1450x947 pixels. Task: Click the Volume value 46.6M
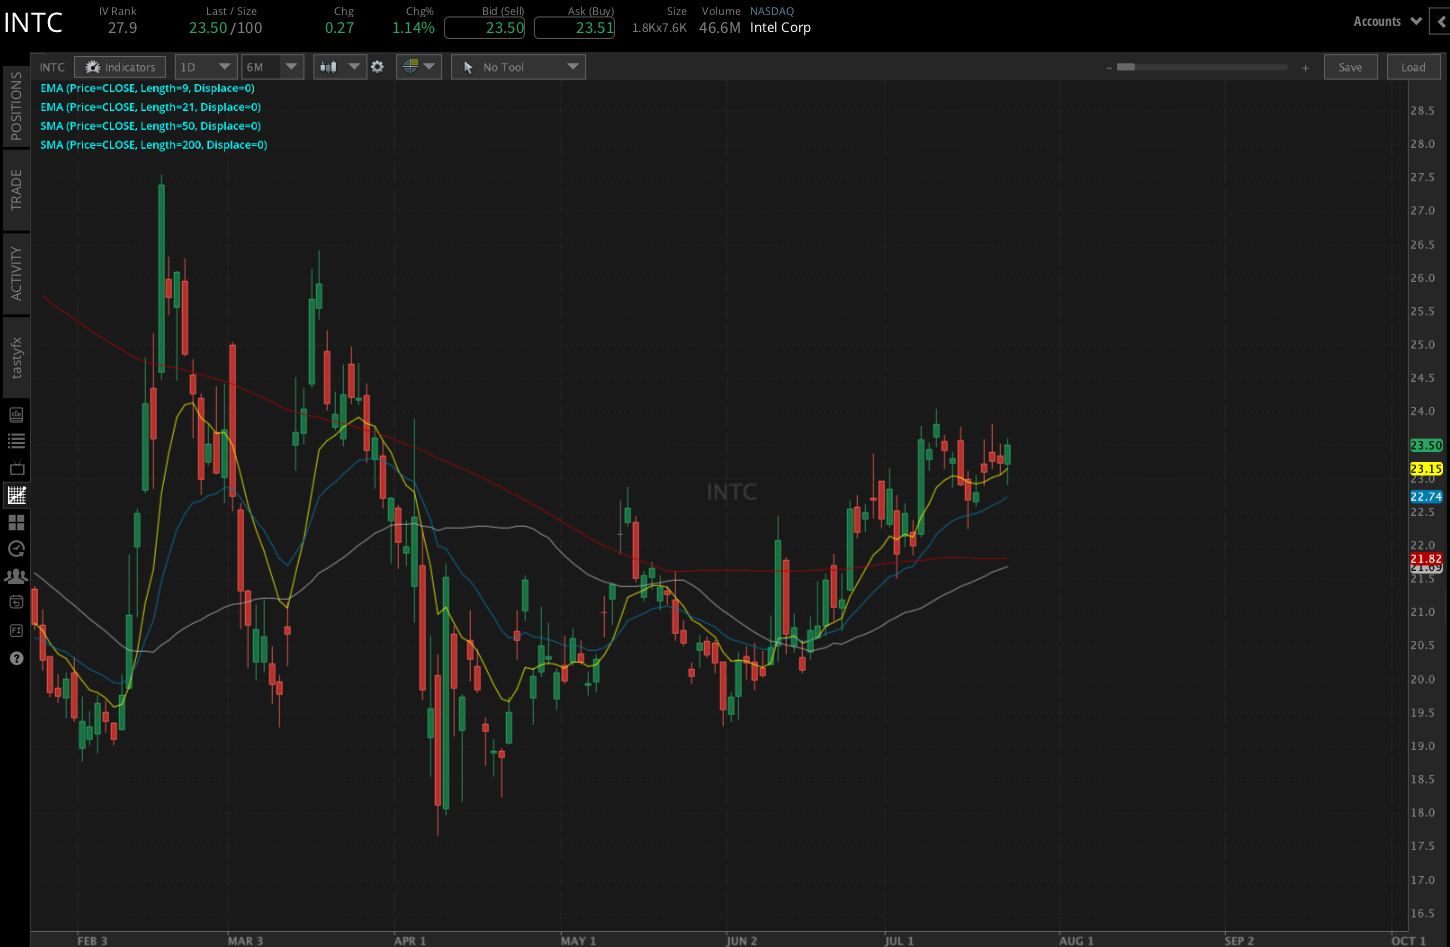coord(720,28)
